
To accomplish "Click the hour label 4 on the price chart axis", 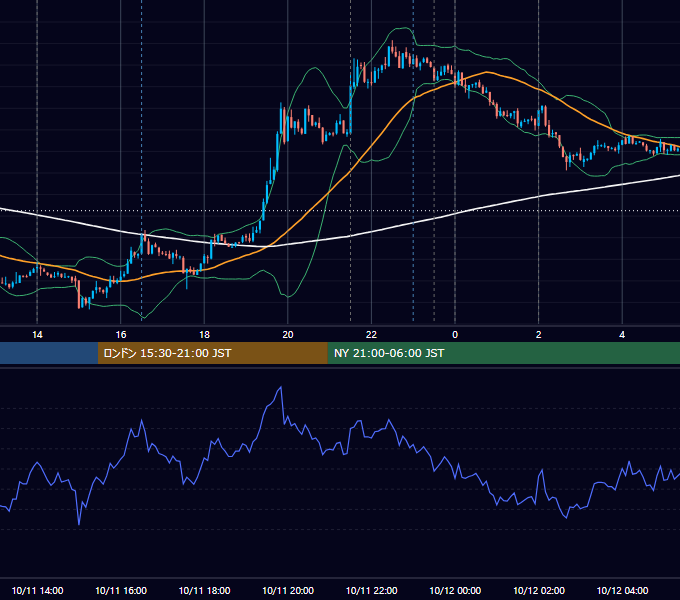I will [622, 335].
